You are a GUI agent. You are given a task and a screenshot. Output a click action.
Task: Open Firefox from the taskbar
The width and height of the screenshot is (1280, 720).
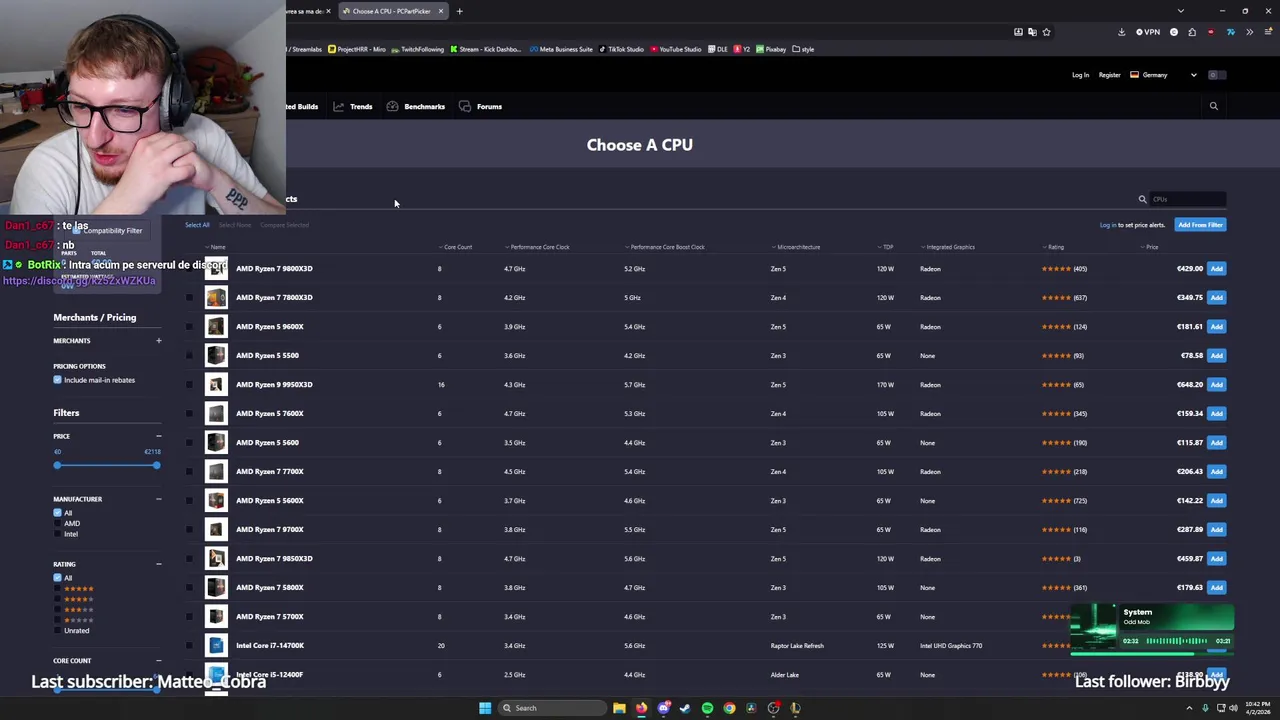pyautogui.click(x=641, y=708)
